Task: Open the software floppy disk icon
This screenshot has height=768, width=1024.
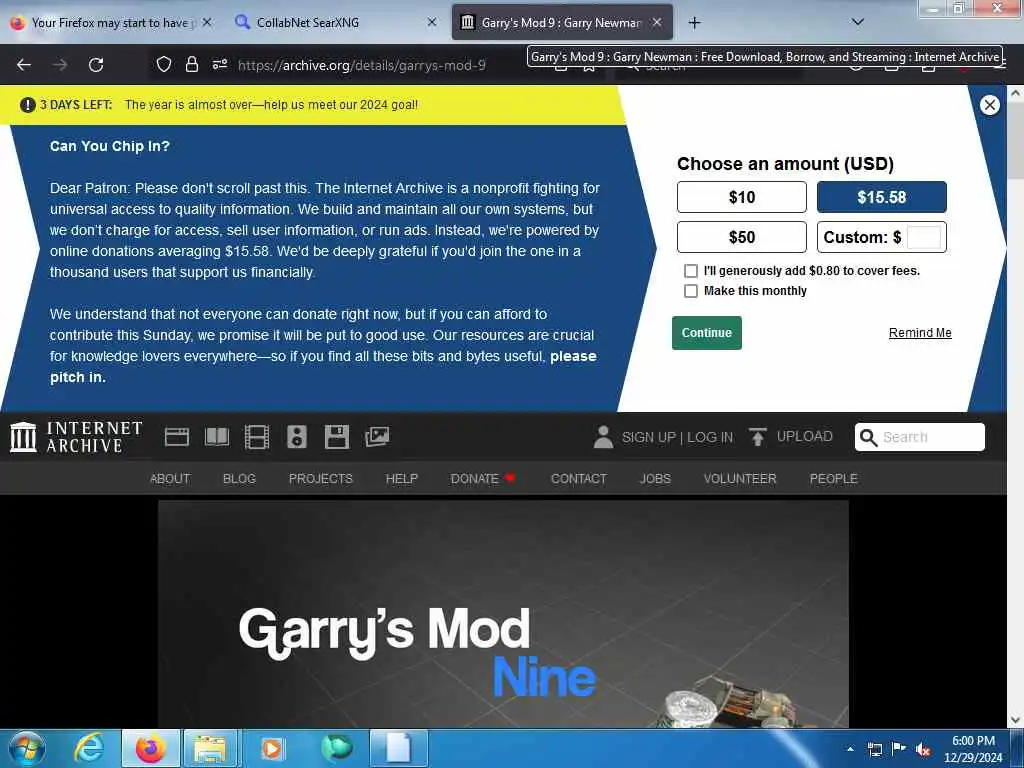Action: point(337,437)
